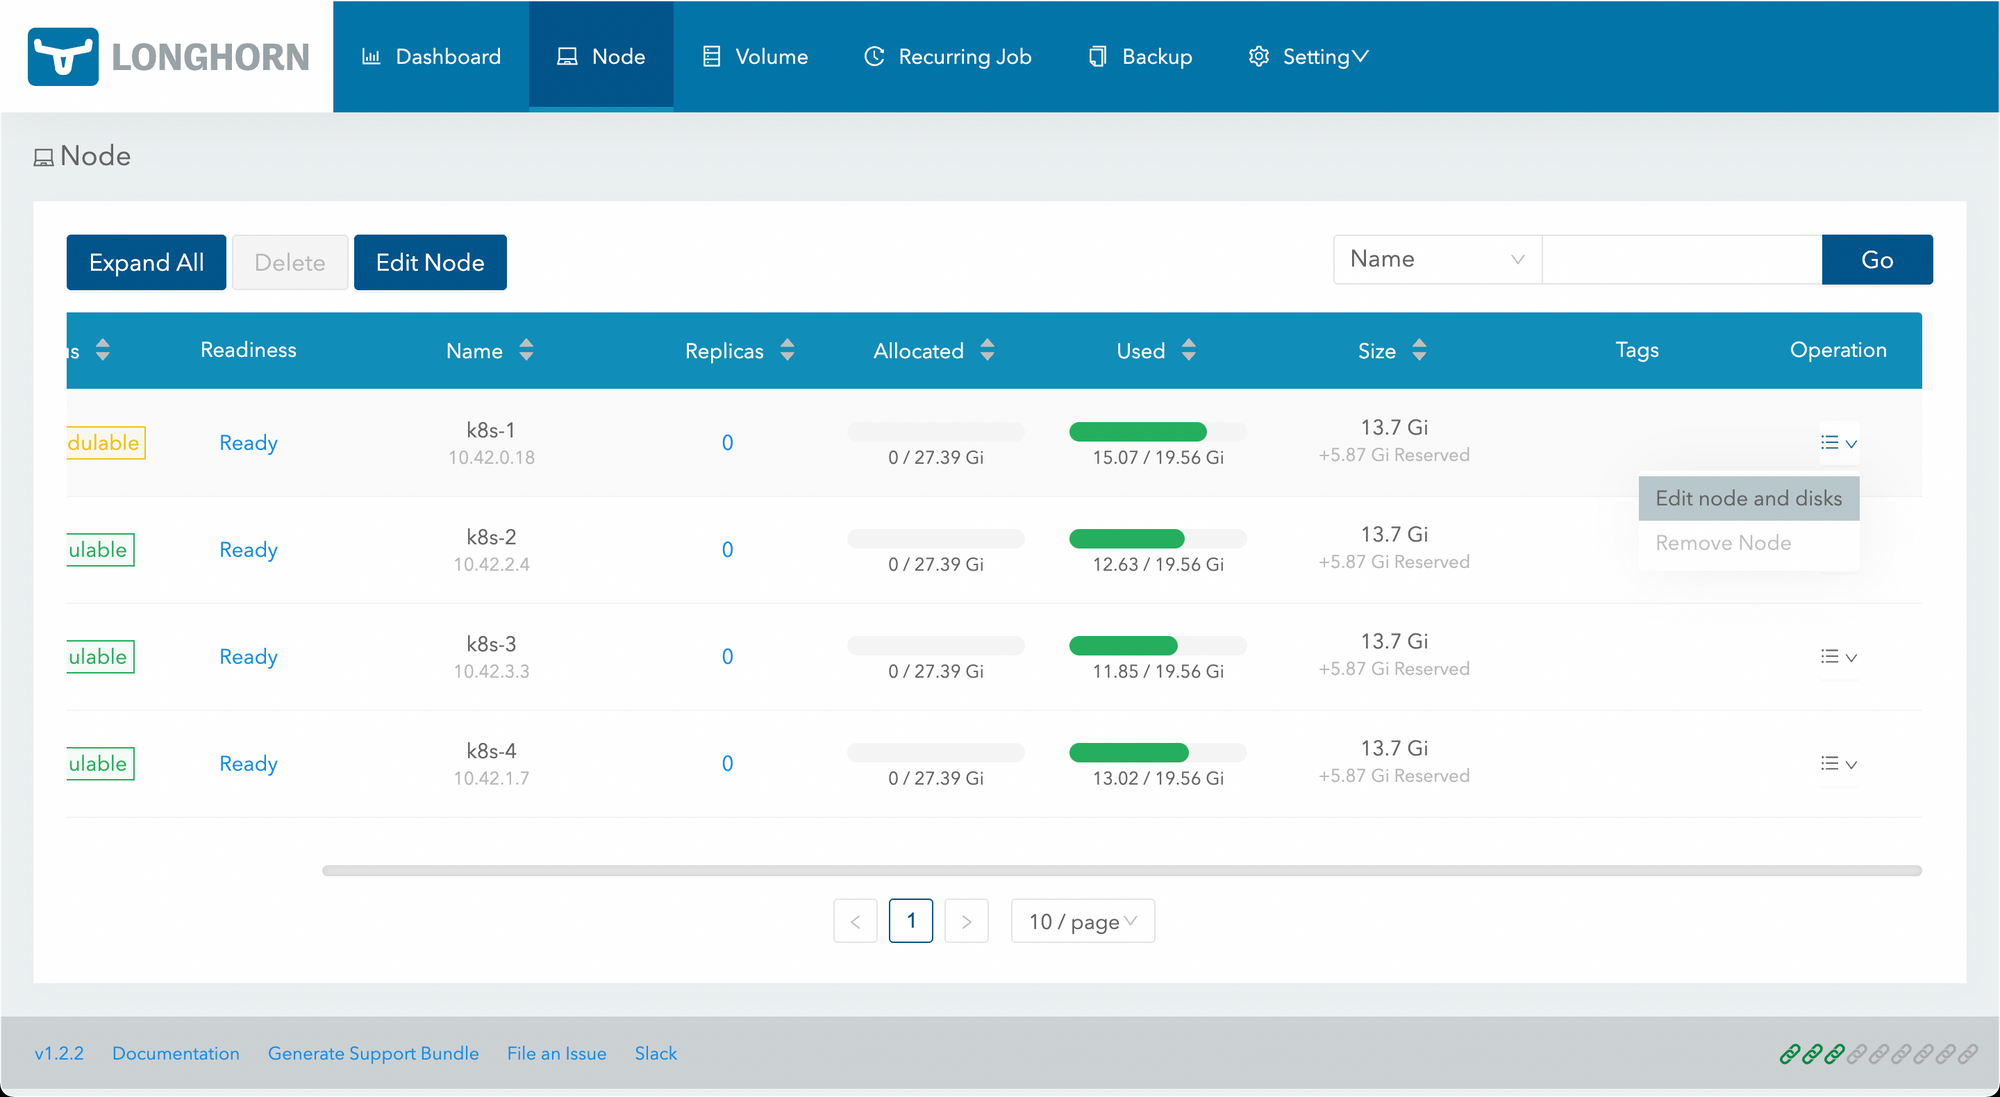
Task: Sort by the Used column arrows
Action: click(x=1188, y=350)
